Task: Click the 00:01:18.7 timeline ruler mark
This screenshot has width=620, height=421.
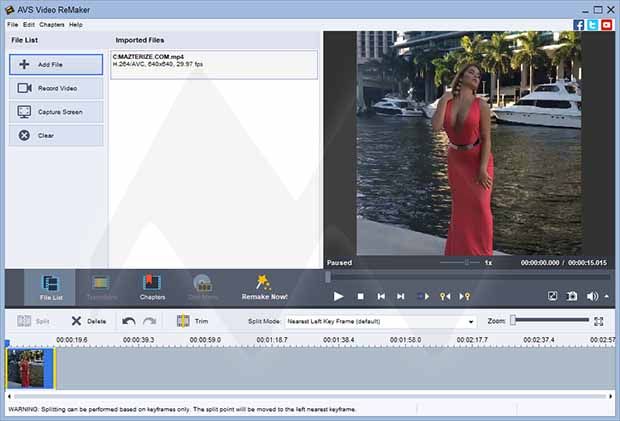Action: 272,340
